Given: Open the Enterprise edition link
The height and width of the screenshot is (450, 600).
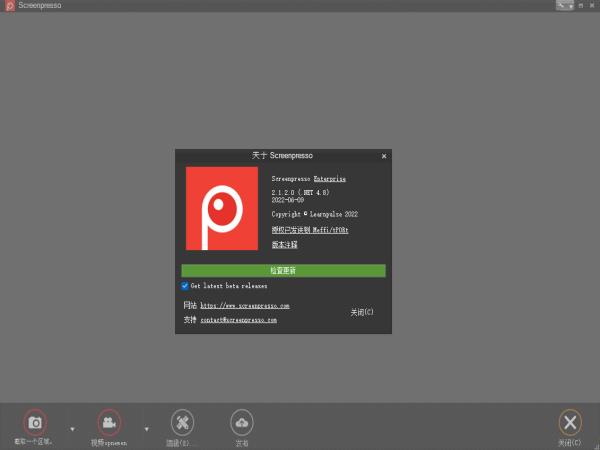Looking at the screenshot, I should point(329,179).
